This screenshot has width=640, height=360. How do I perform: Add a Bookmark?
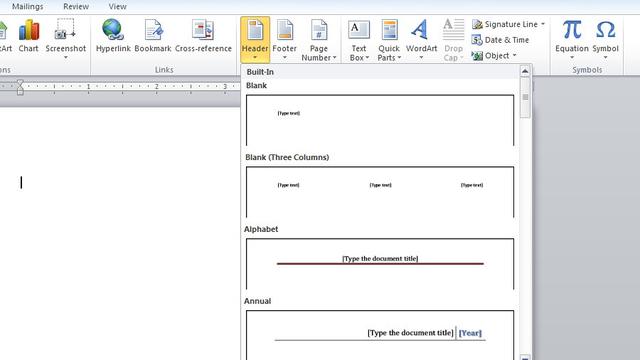(153, 36)
